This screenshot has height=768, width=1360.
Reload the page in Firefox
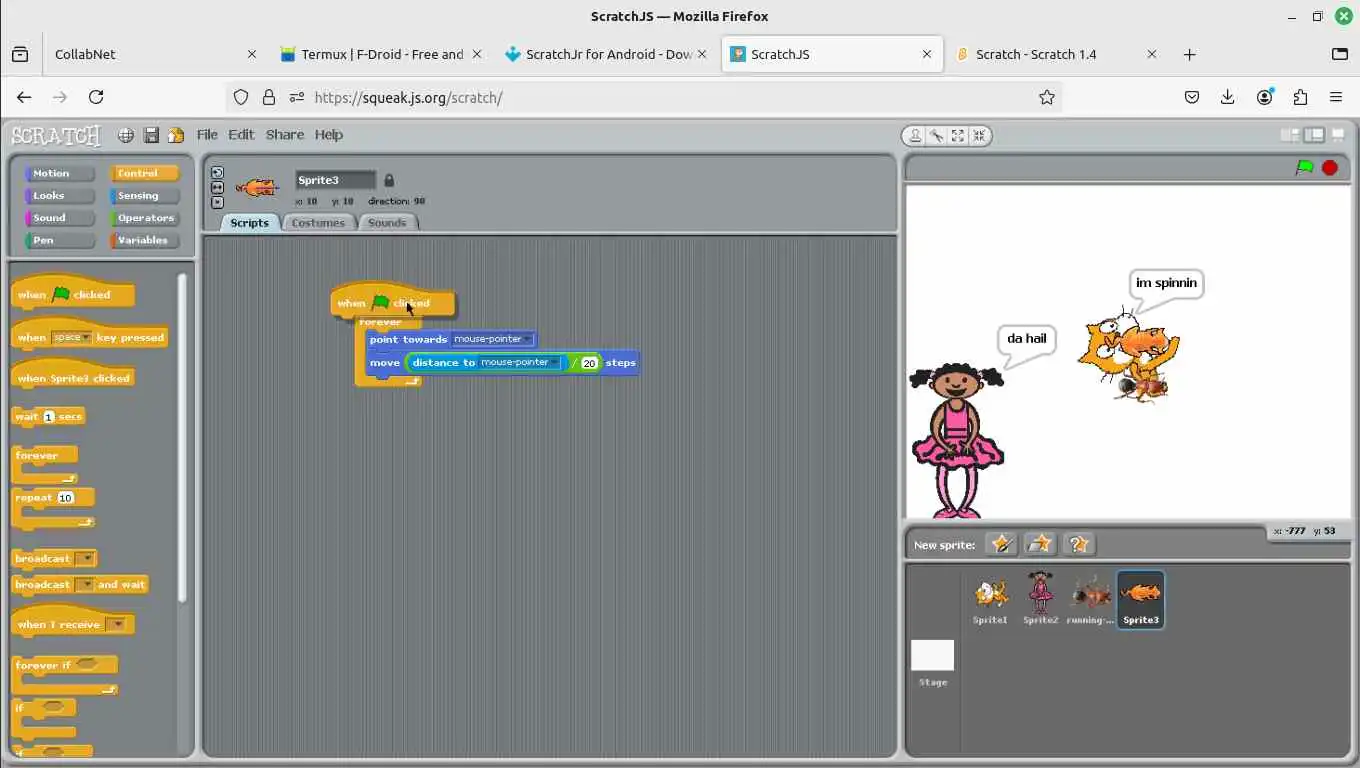coord(96,97)
